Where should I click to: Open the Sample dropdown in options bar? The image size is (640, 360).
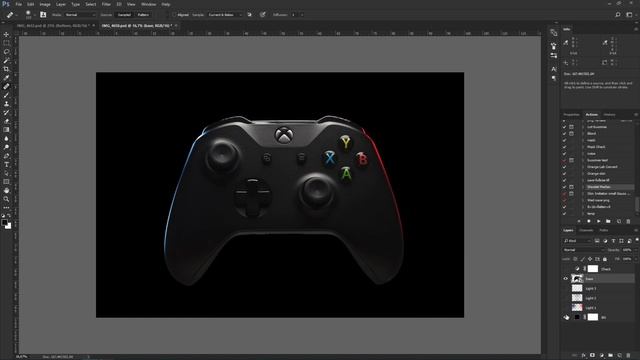[224, 15]
